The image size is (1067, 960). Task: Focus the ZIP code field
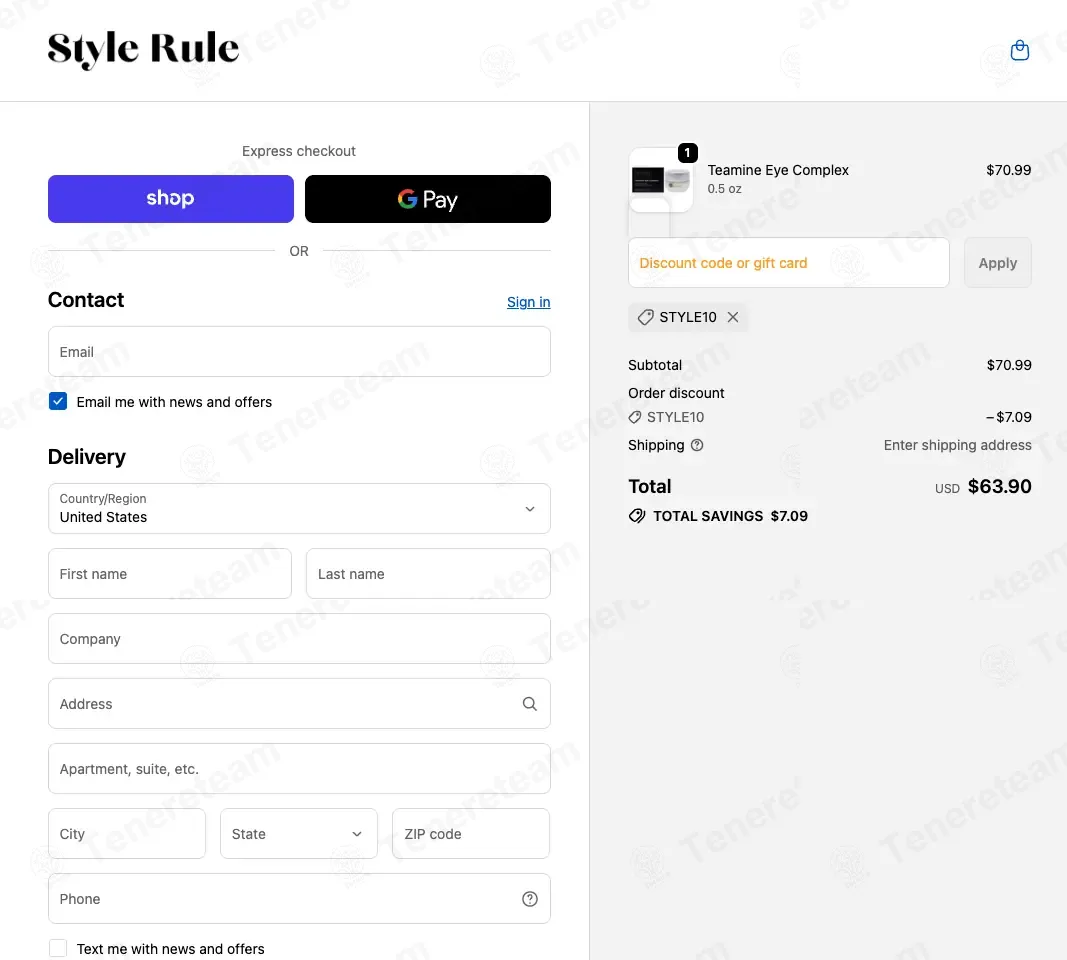pos(471,833)
